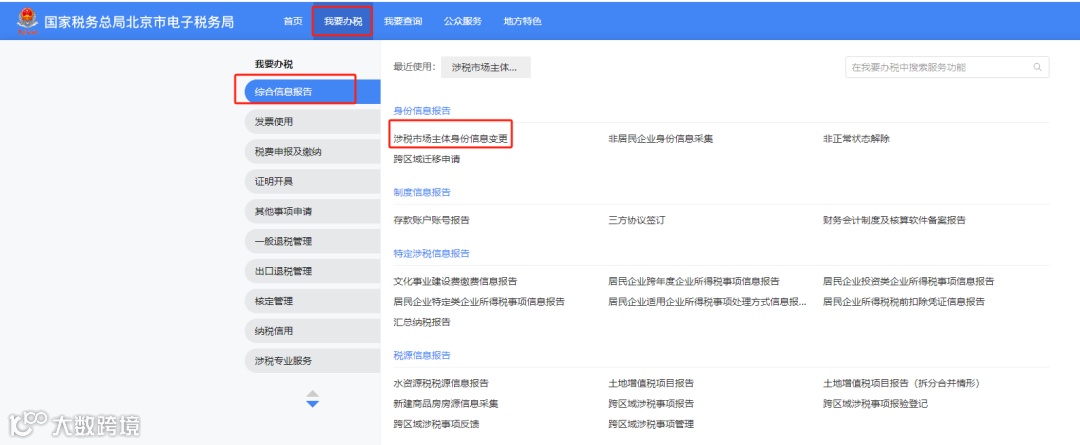Screen dimensions: 1080x445
Task: Open 新建商品房房源信息采集 link
Action: (446, 404)
